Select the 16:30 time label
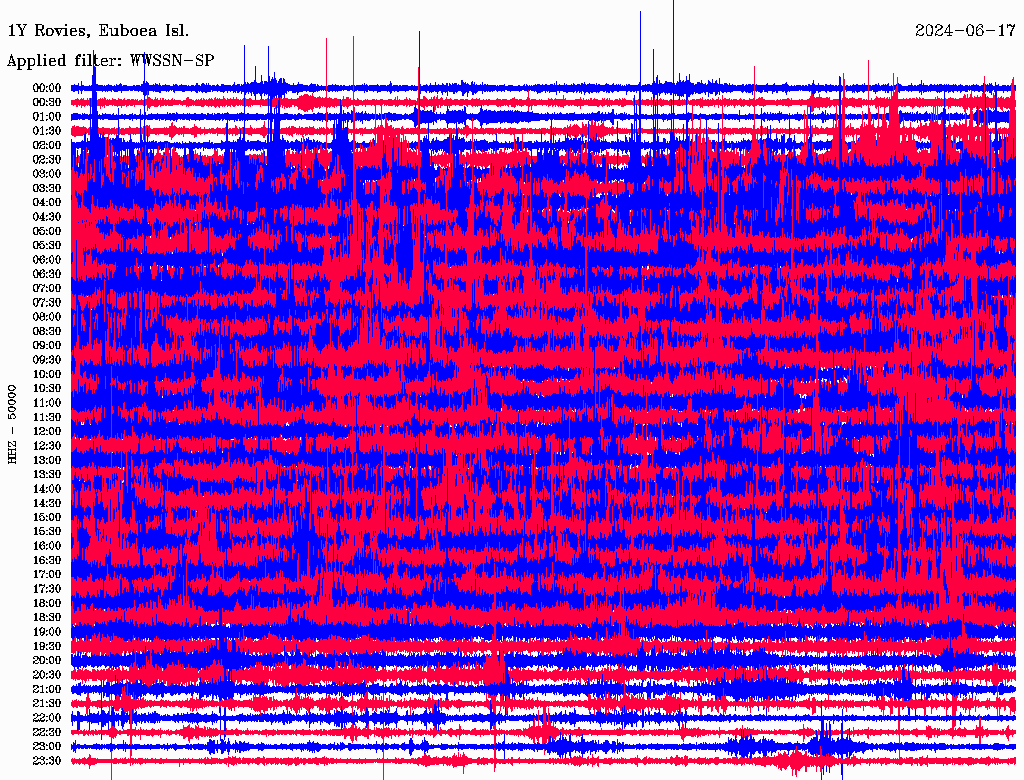1024x780 pixels. pyautogui.click(x=47, y=561)
